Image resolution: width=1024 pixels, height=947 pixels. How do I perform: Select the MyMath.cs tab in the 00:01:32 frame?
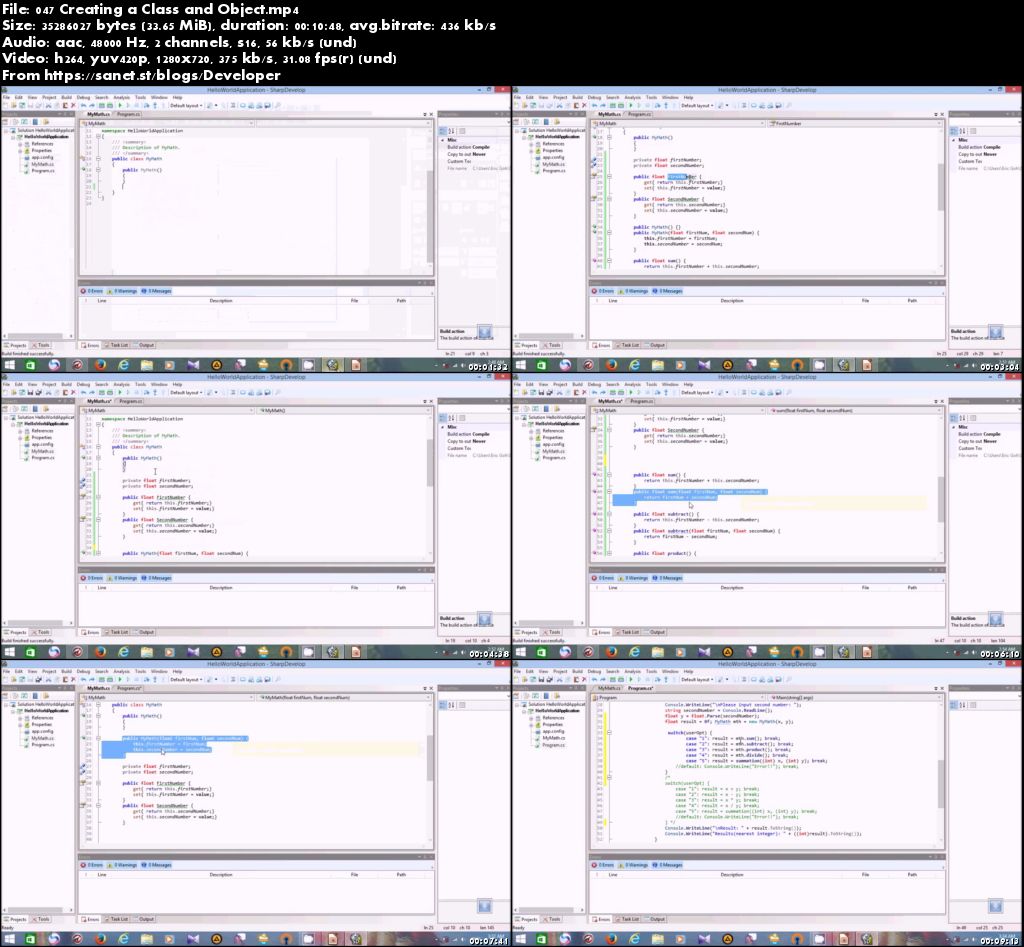99,114
